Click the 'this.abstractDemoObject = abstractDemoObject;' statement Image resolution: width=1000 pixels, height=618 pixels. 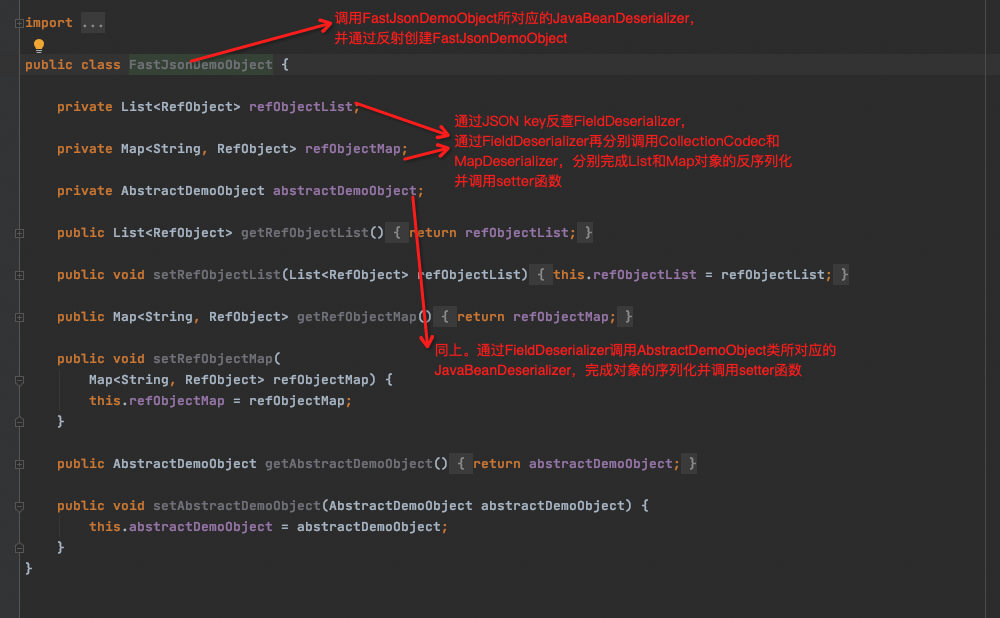[x=268, y=527]
